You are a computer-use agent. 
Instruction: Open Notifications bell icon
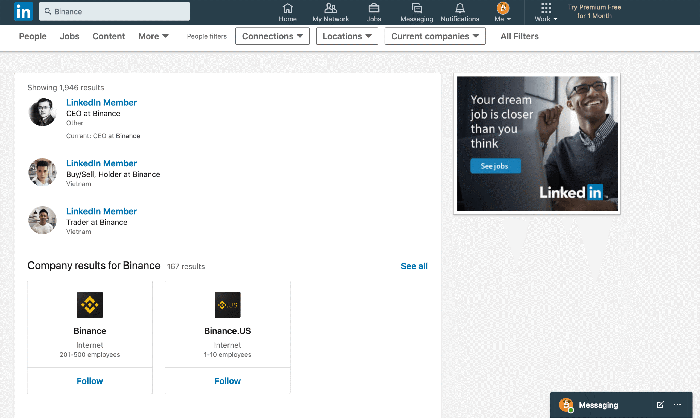click(460, 12)
